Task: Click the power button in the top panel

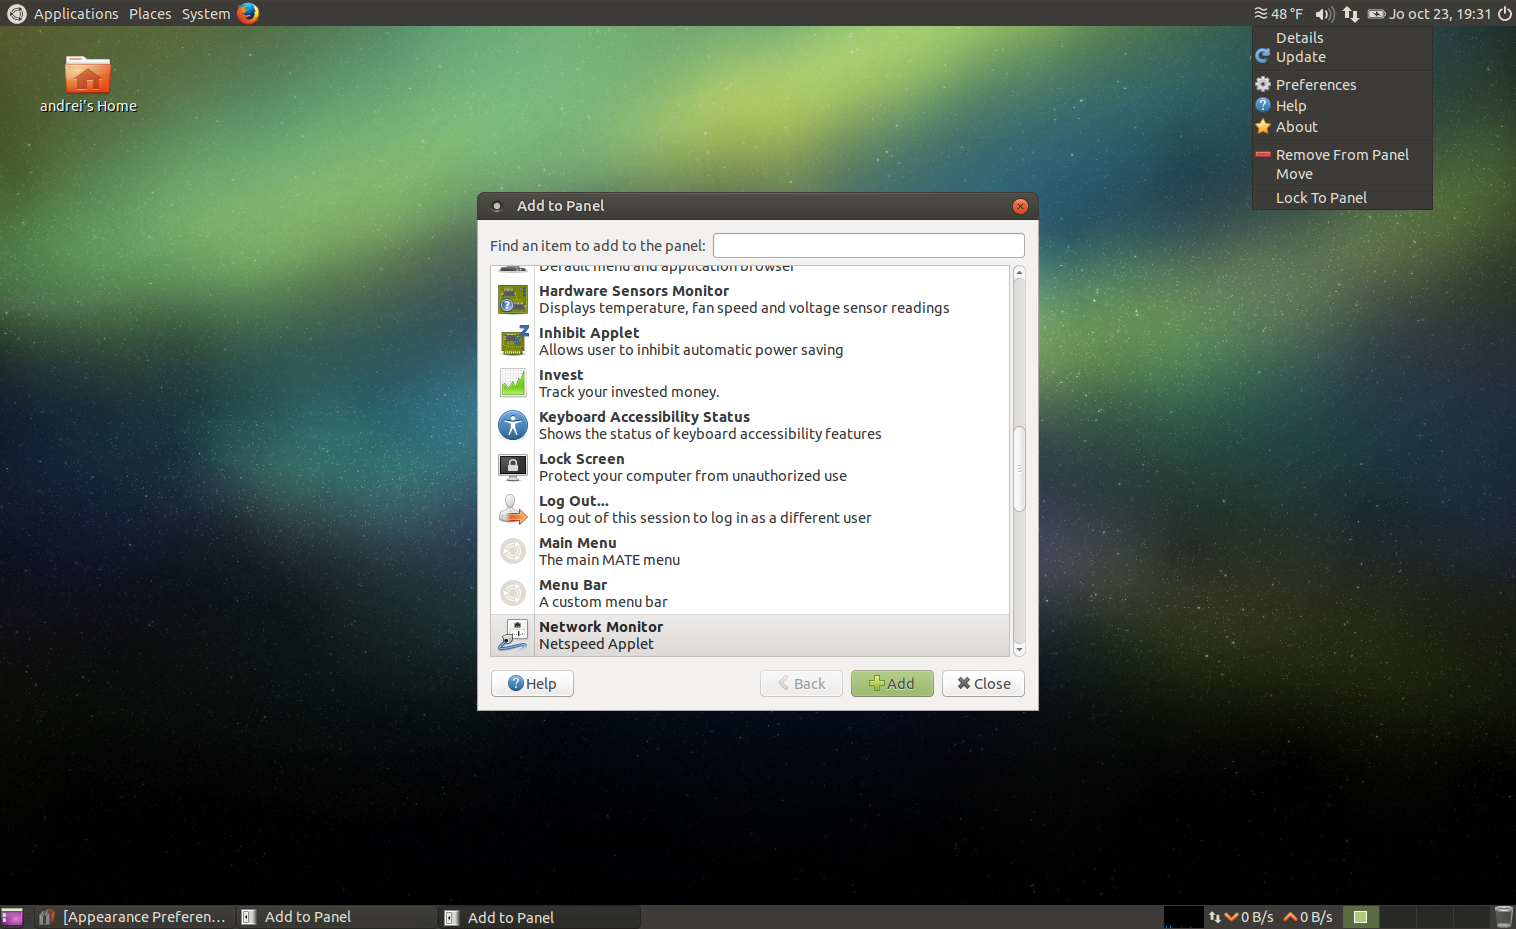Action: point(1505,13)
